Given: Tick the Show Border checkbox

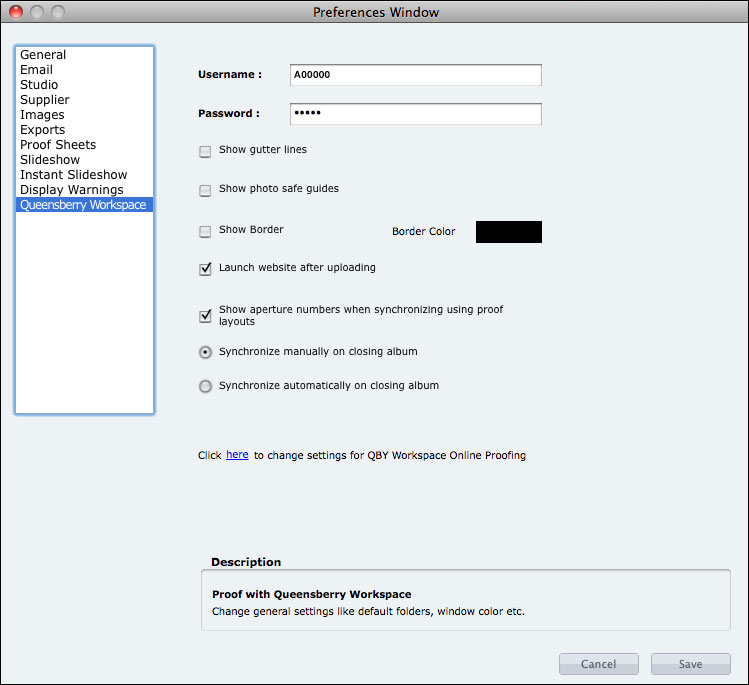Looking at the screenshot, I should 205,232.
